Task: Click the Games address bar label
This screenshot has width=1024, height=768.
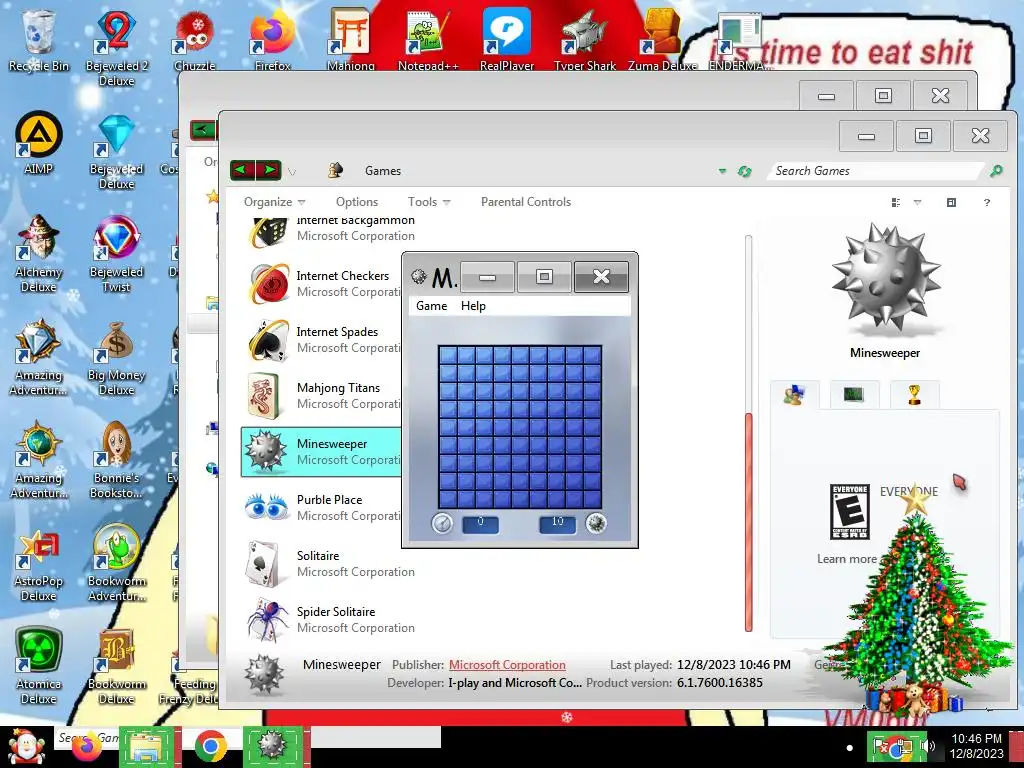Action: 383,171
